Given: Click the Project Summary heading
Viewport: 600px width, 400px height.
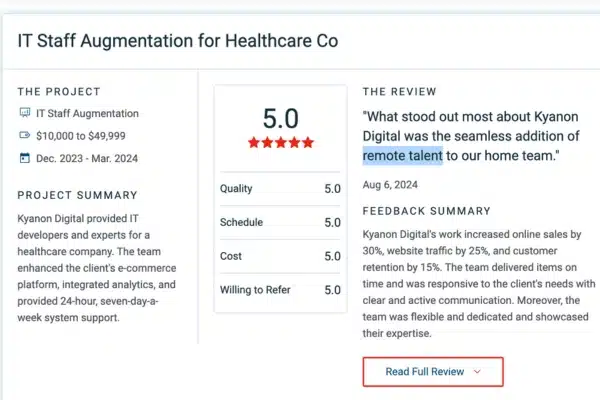Looking at the screenshot, I should (x=77, y=195).
